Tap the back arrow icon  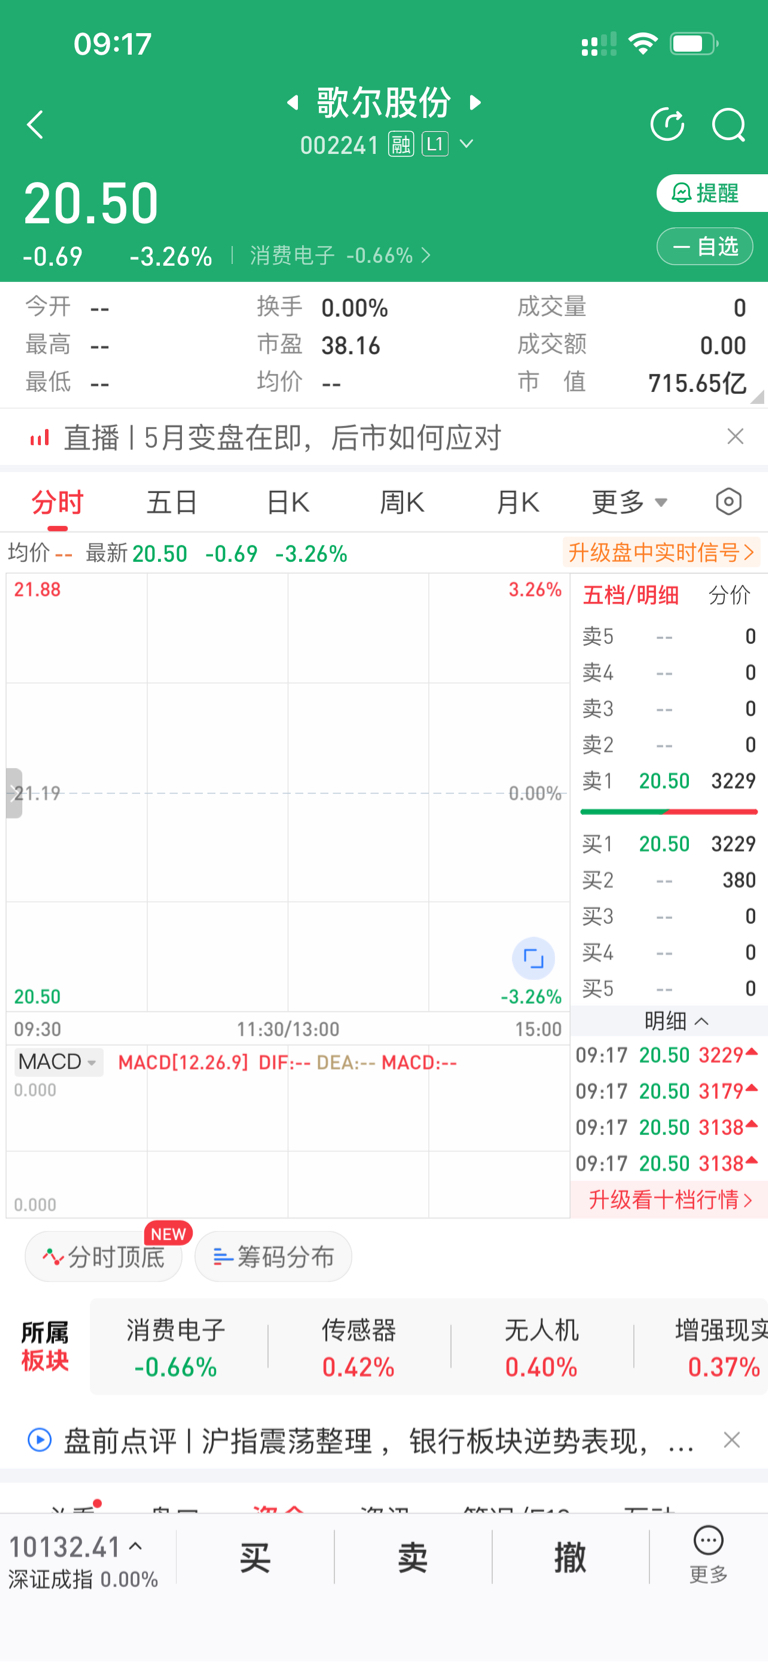click(36, 125)
